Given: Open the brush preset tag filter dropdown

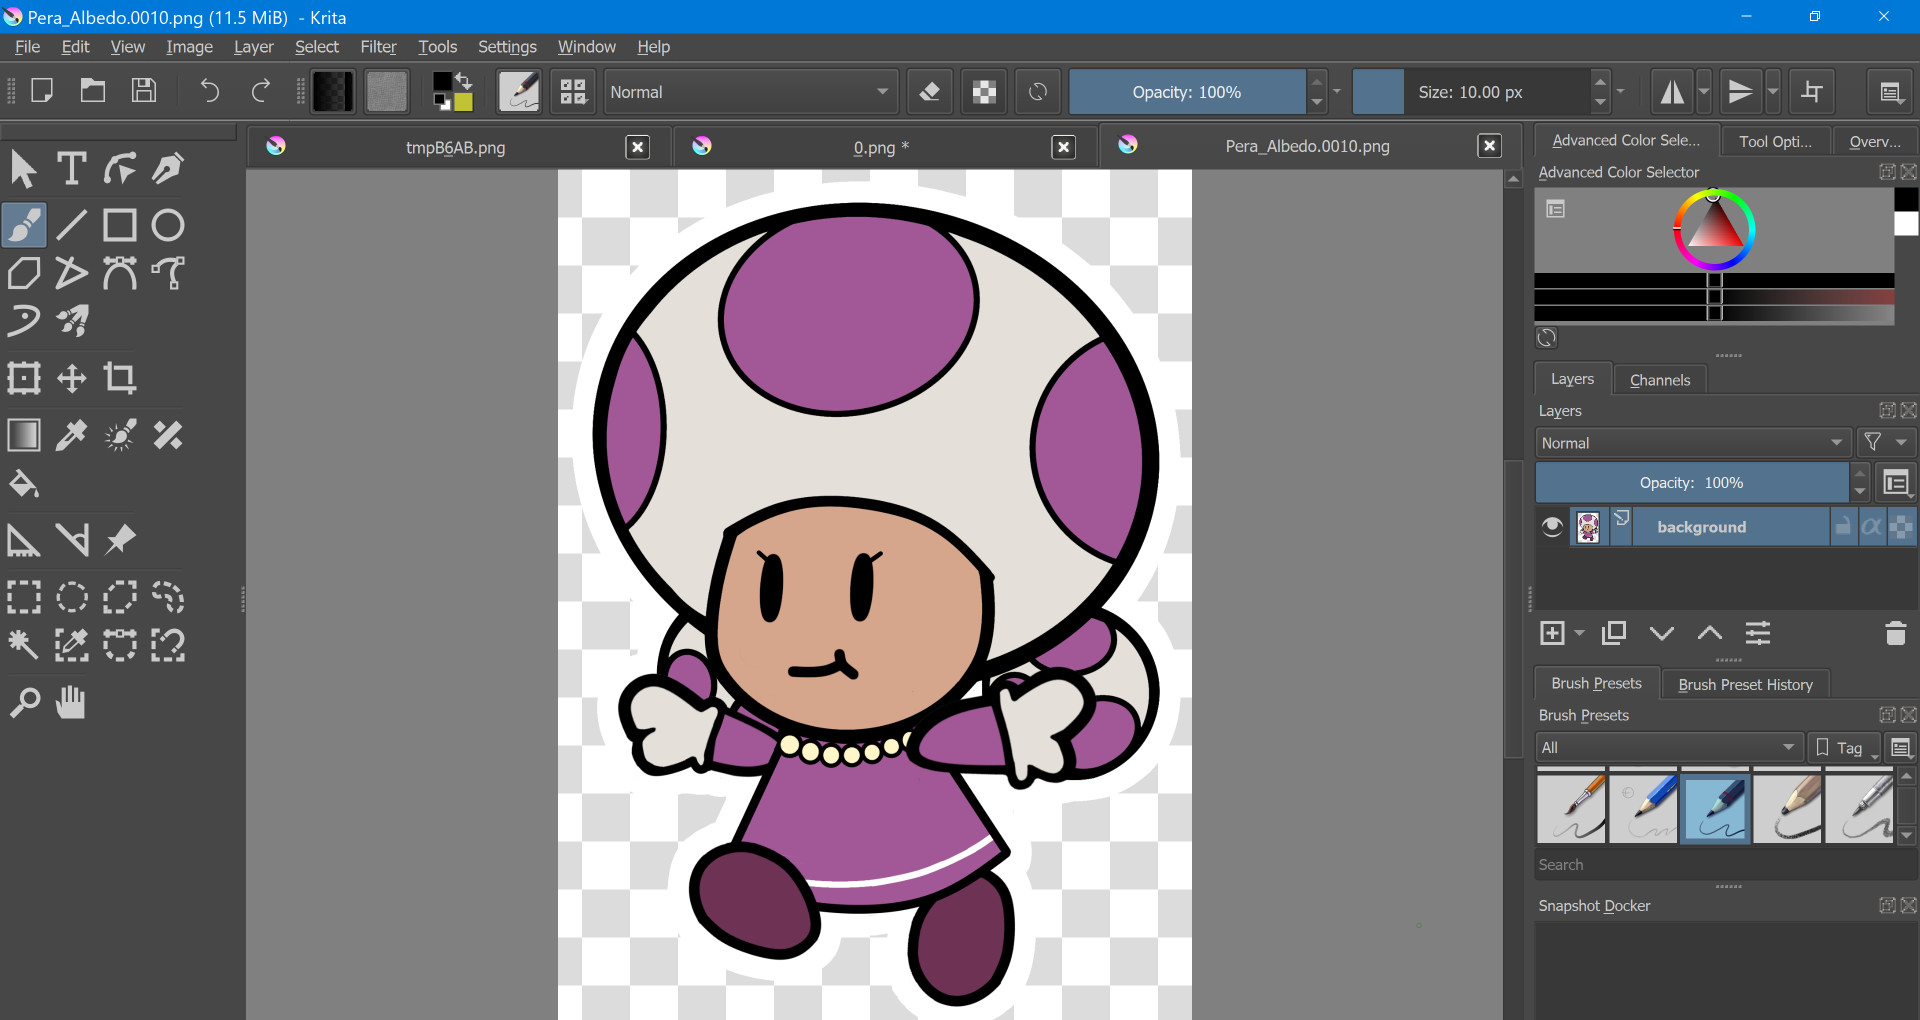Looking at the screenshot, I should [x=1668, y=746].
